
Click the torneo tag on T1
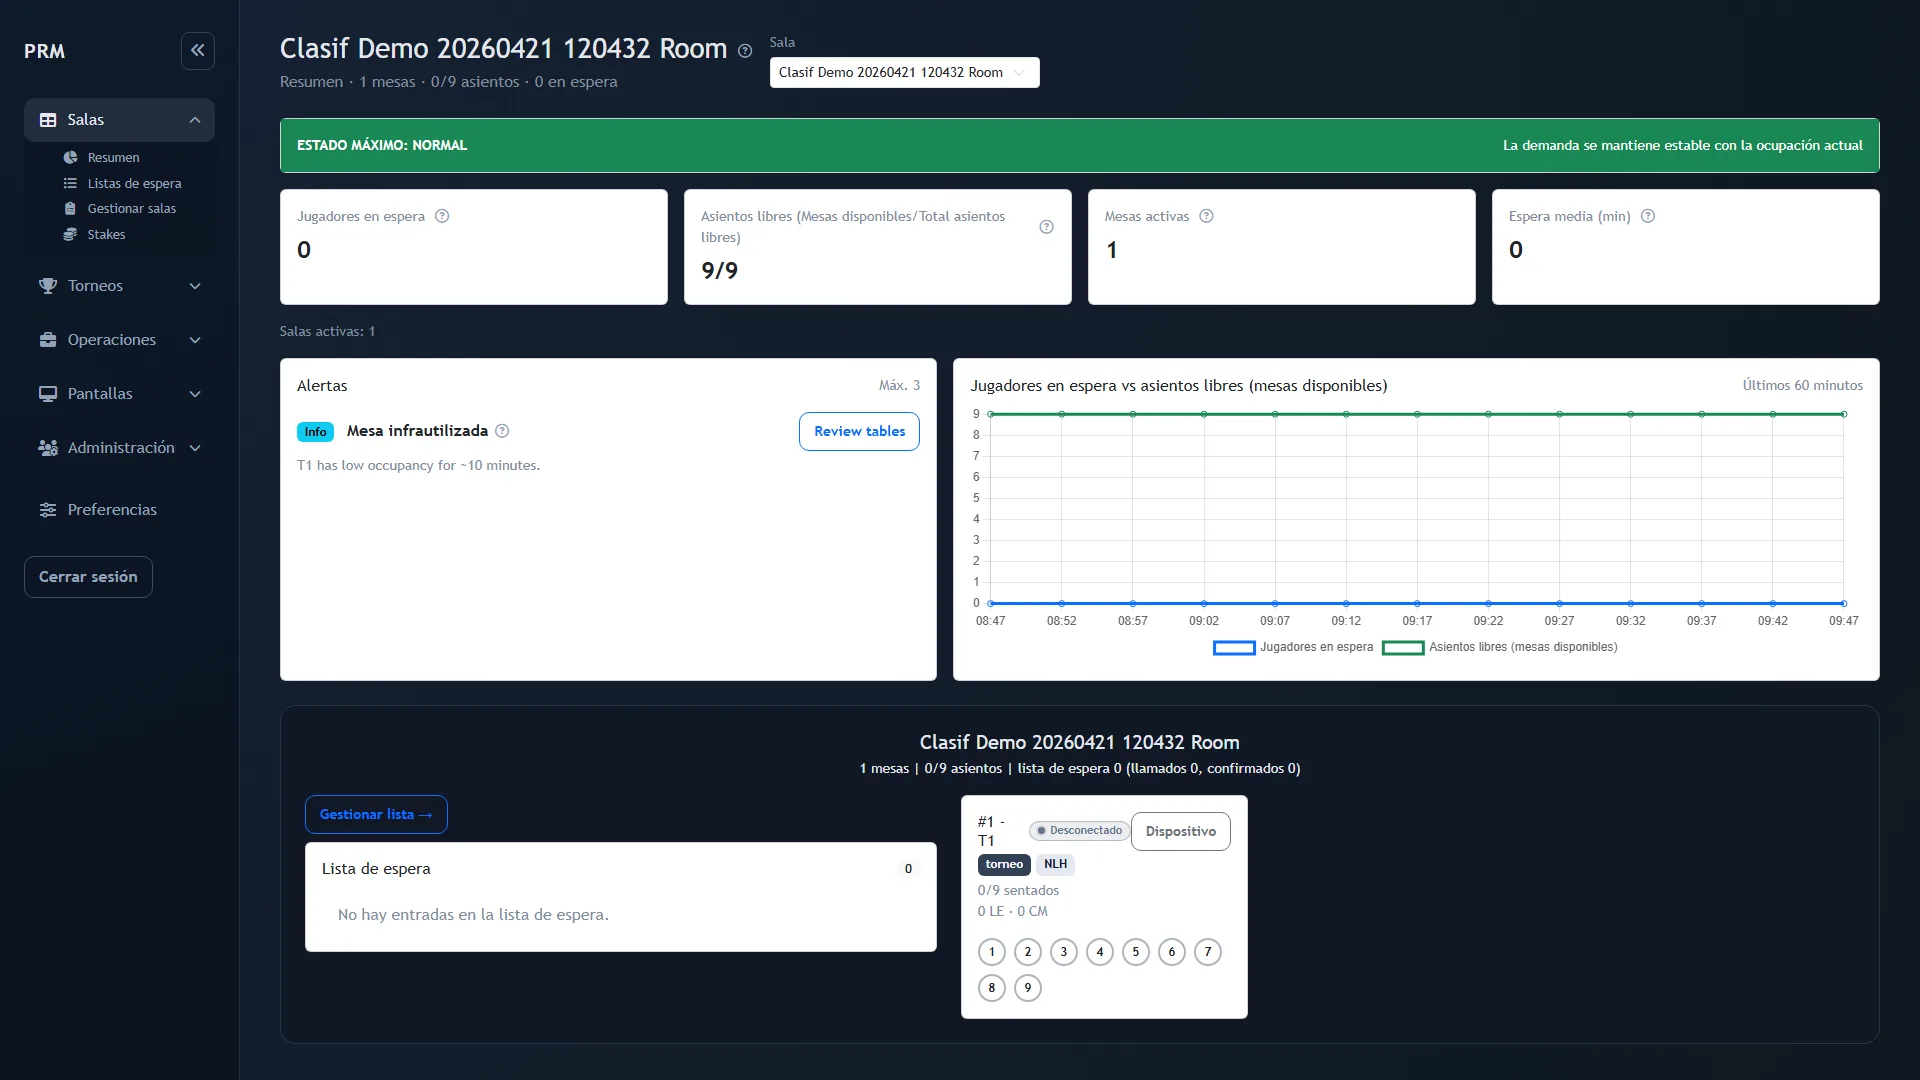click(x=1004, y=864)
